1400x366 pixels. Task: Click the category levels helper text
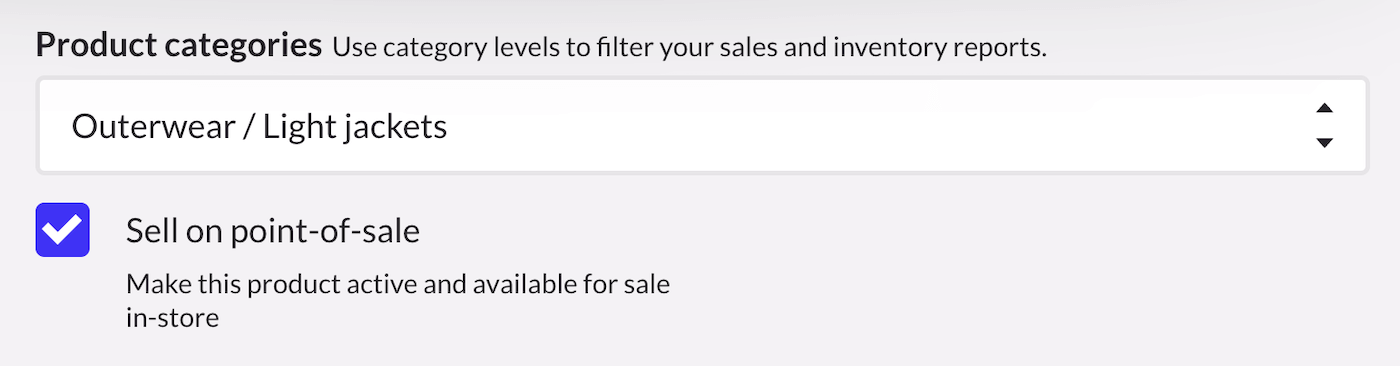tap(689, 48)
